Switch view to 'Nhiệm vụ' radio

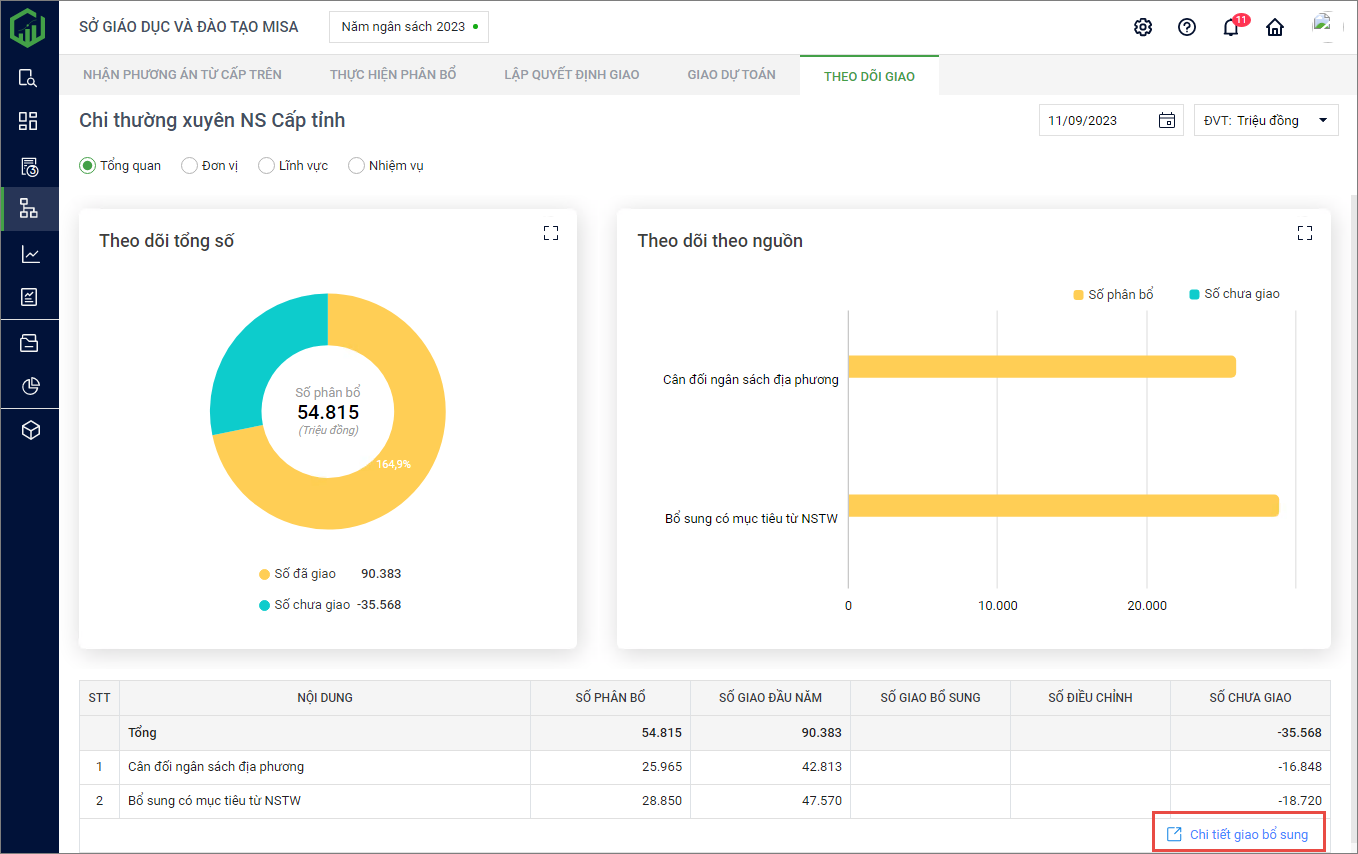click(x=356, y=166)
